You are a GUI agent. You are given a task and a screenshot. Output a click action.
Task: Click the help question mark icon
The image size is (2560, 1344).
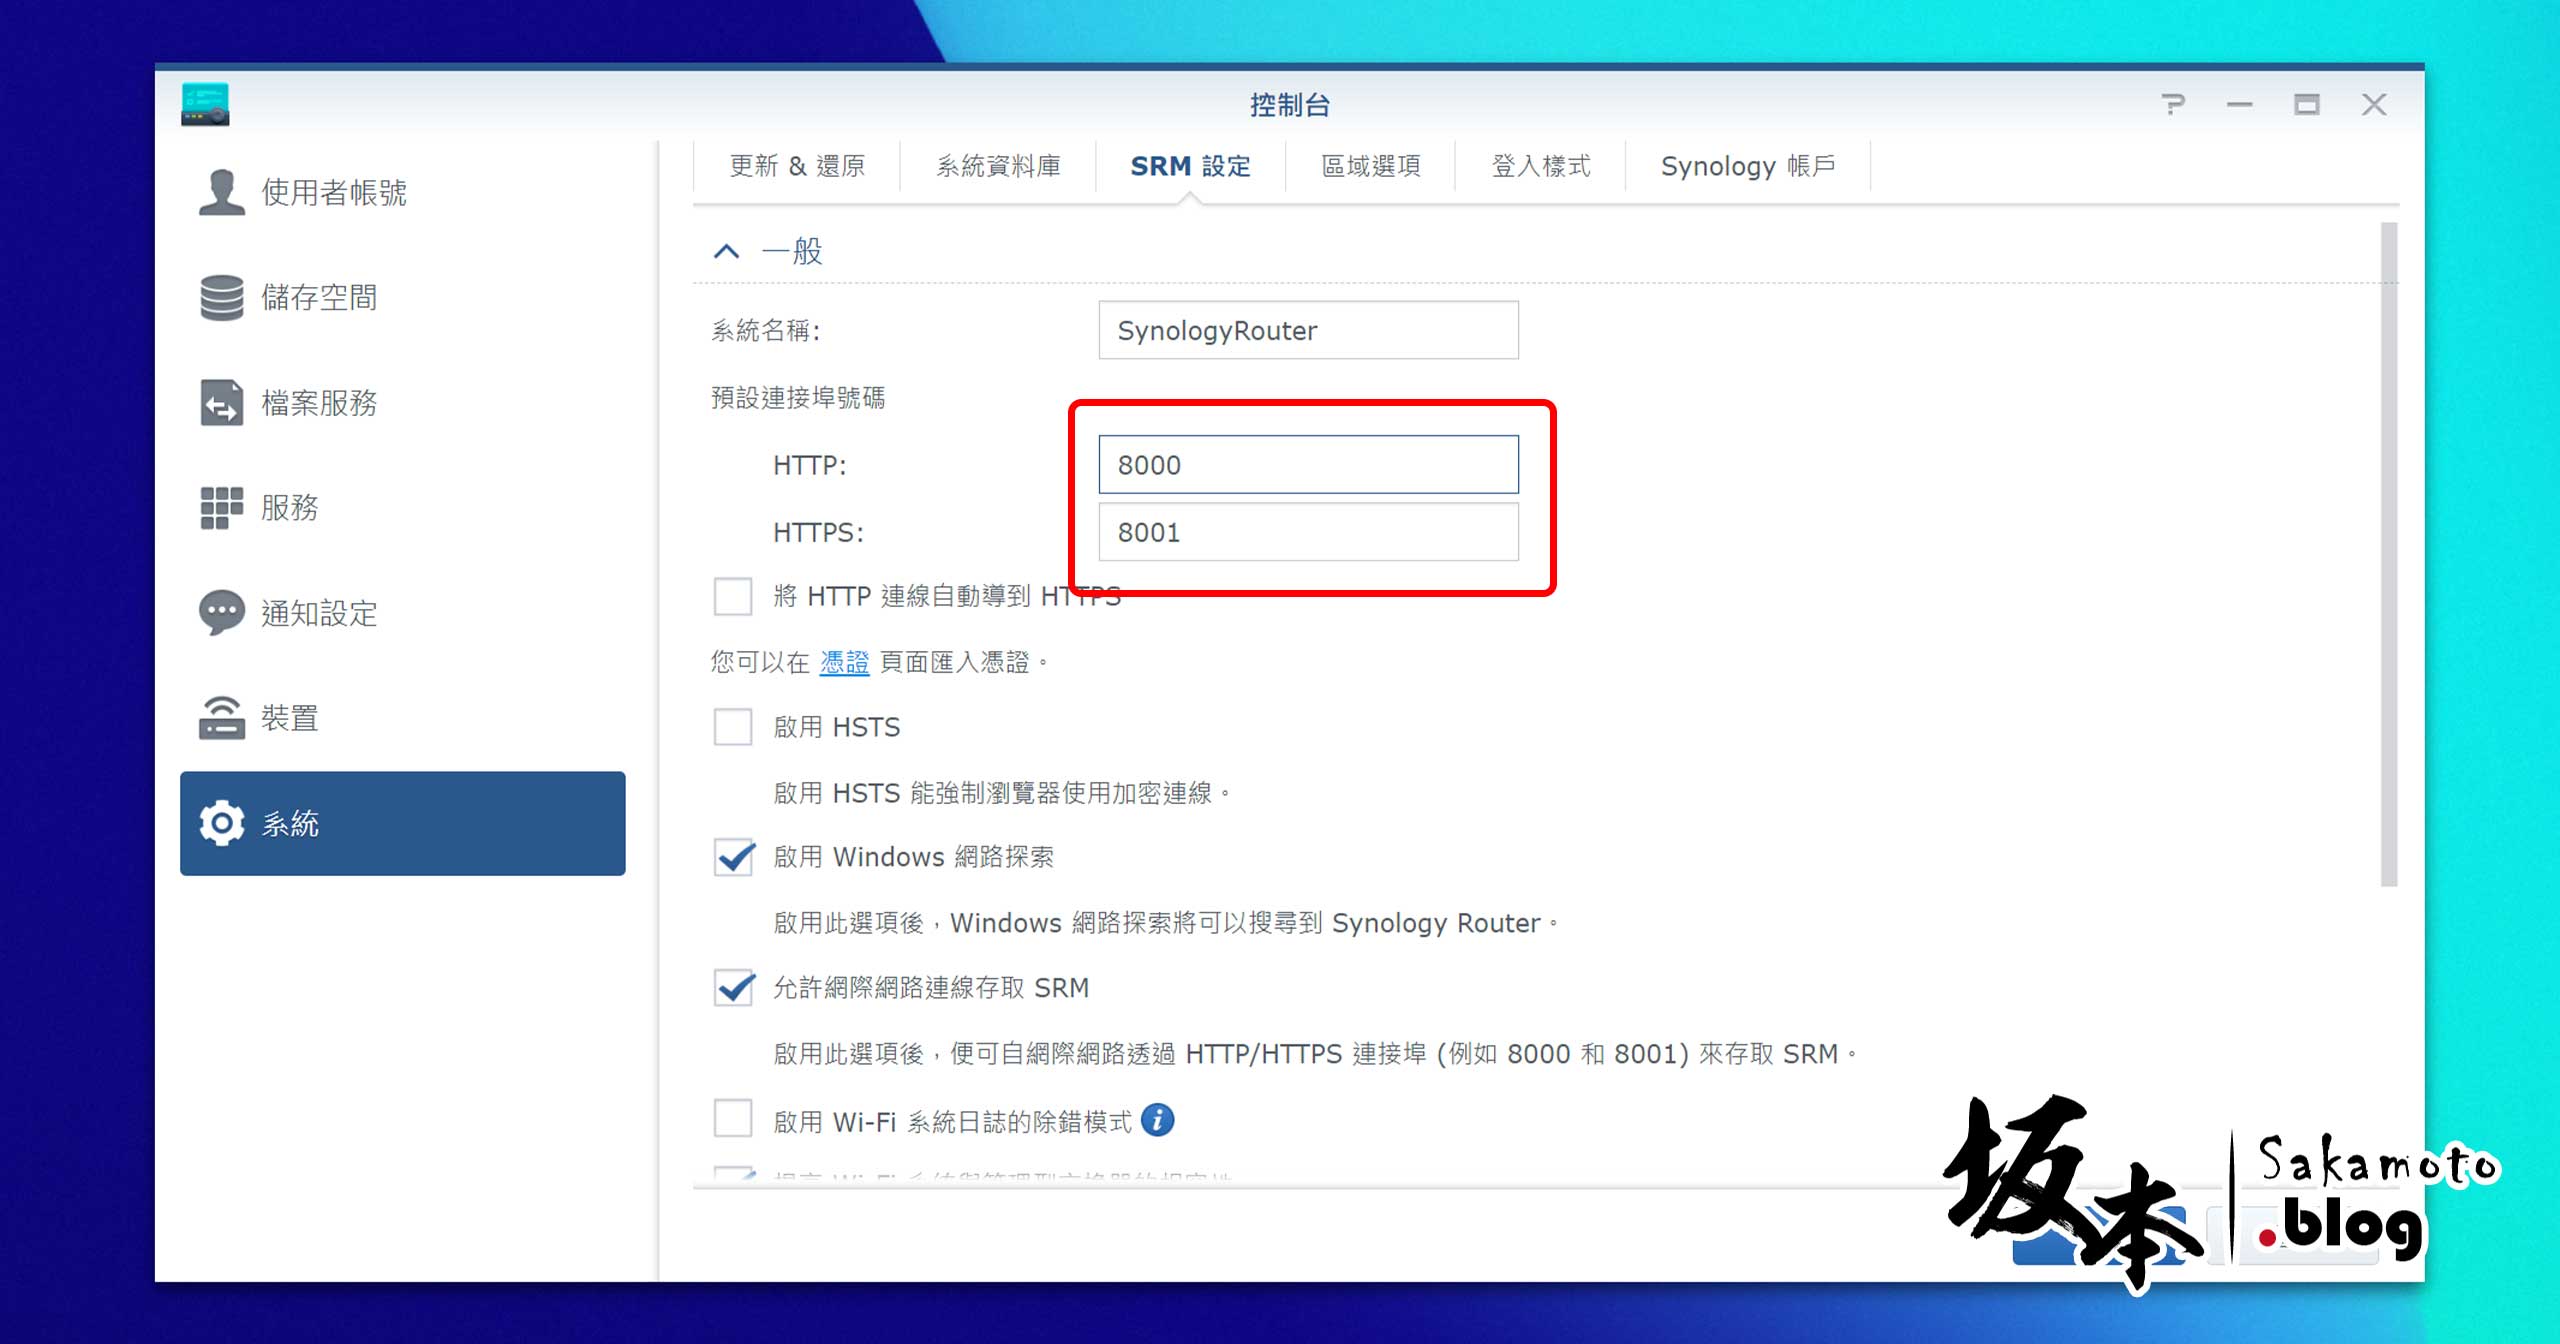coord(2173,104)
